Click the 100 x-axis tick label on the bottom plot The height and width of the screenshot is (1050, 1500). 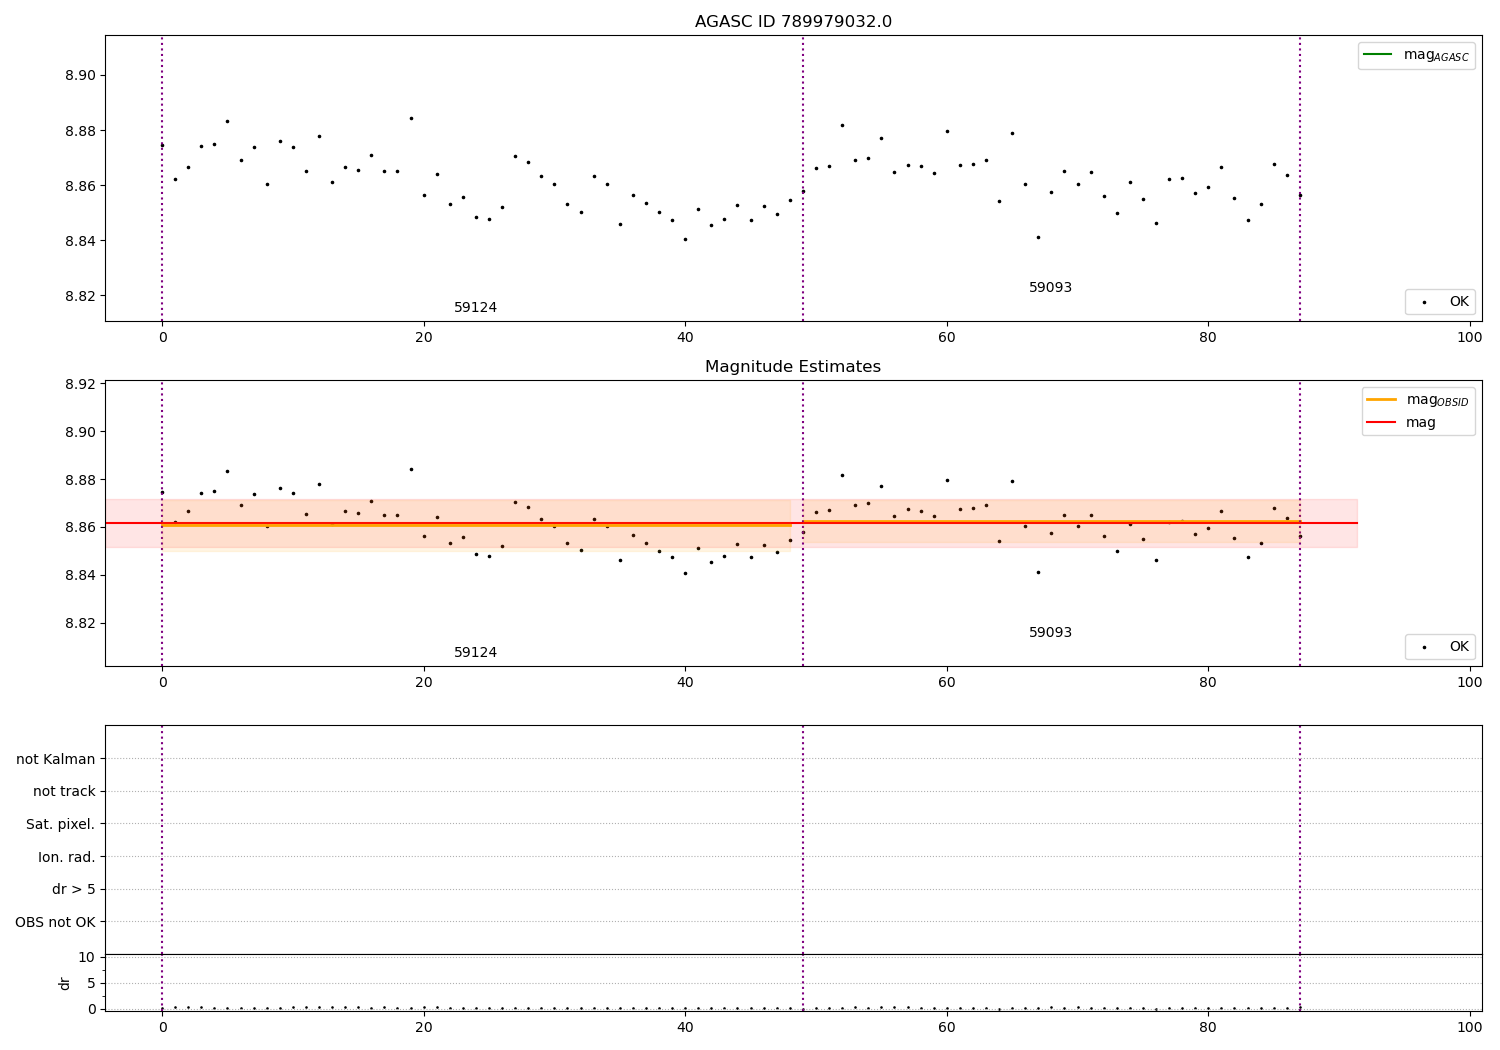click(1469, 1027)
